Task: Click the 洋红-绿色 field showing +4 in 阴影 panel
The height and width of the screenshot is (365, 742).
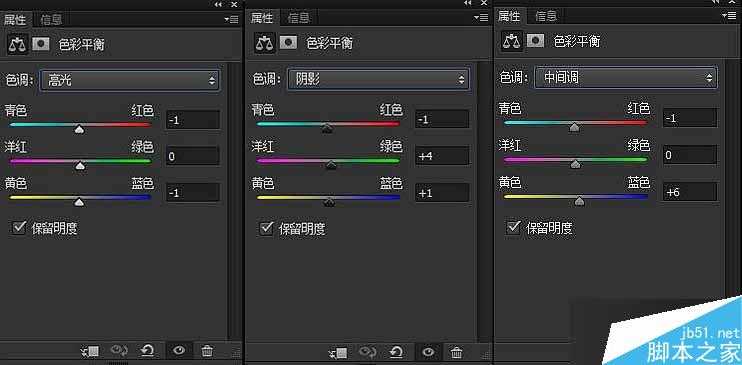Action: 442,155
